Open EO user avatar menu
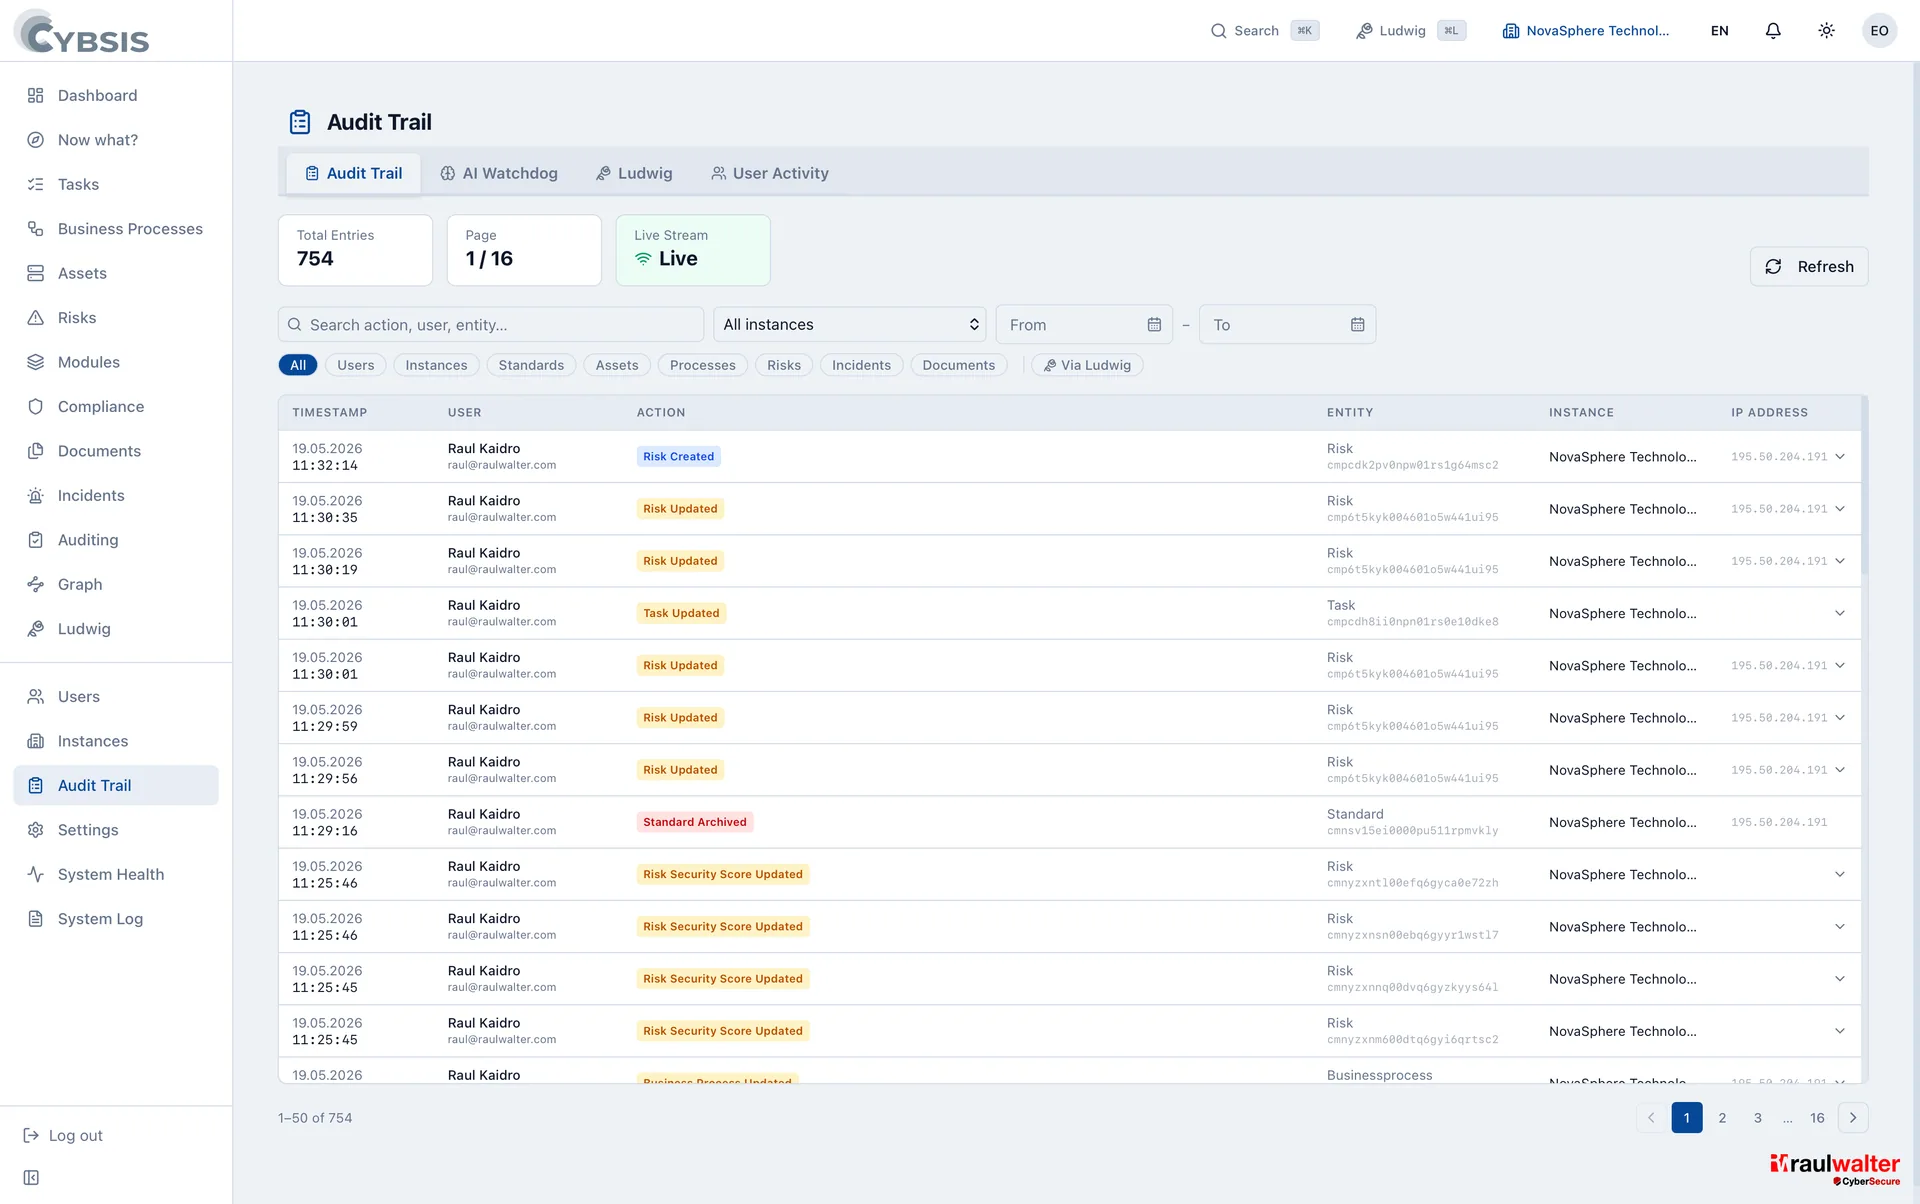1920x1204 pixels. click(x=1879, y=31)
